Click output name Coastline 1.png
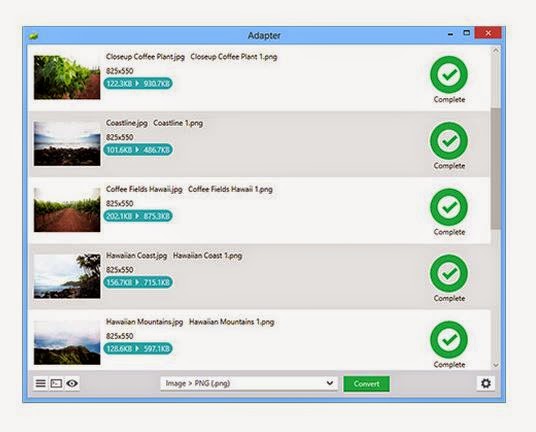This screenshot has height=432, width=536. 178,123
